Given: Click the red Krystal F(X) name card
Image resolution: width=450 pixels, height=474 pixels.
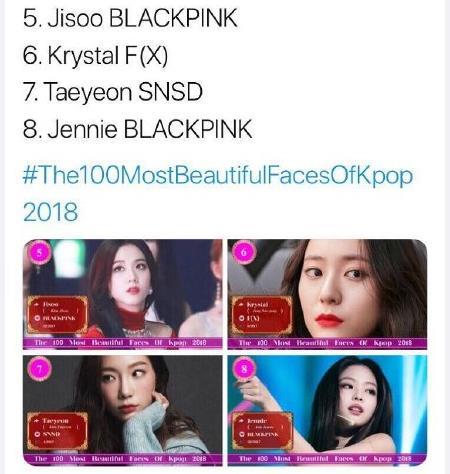Looking at the screenshot, I should pos(262,315).
